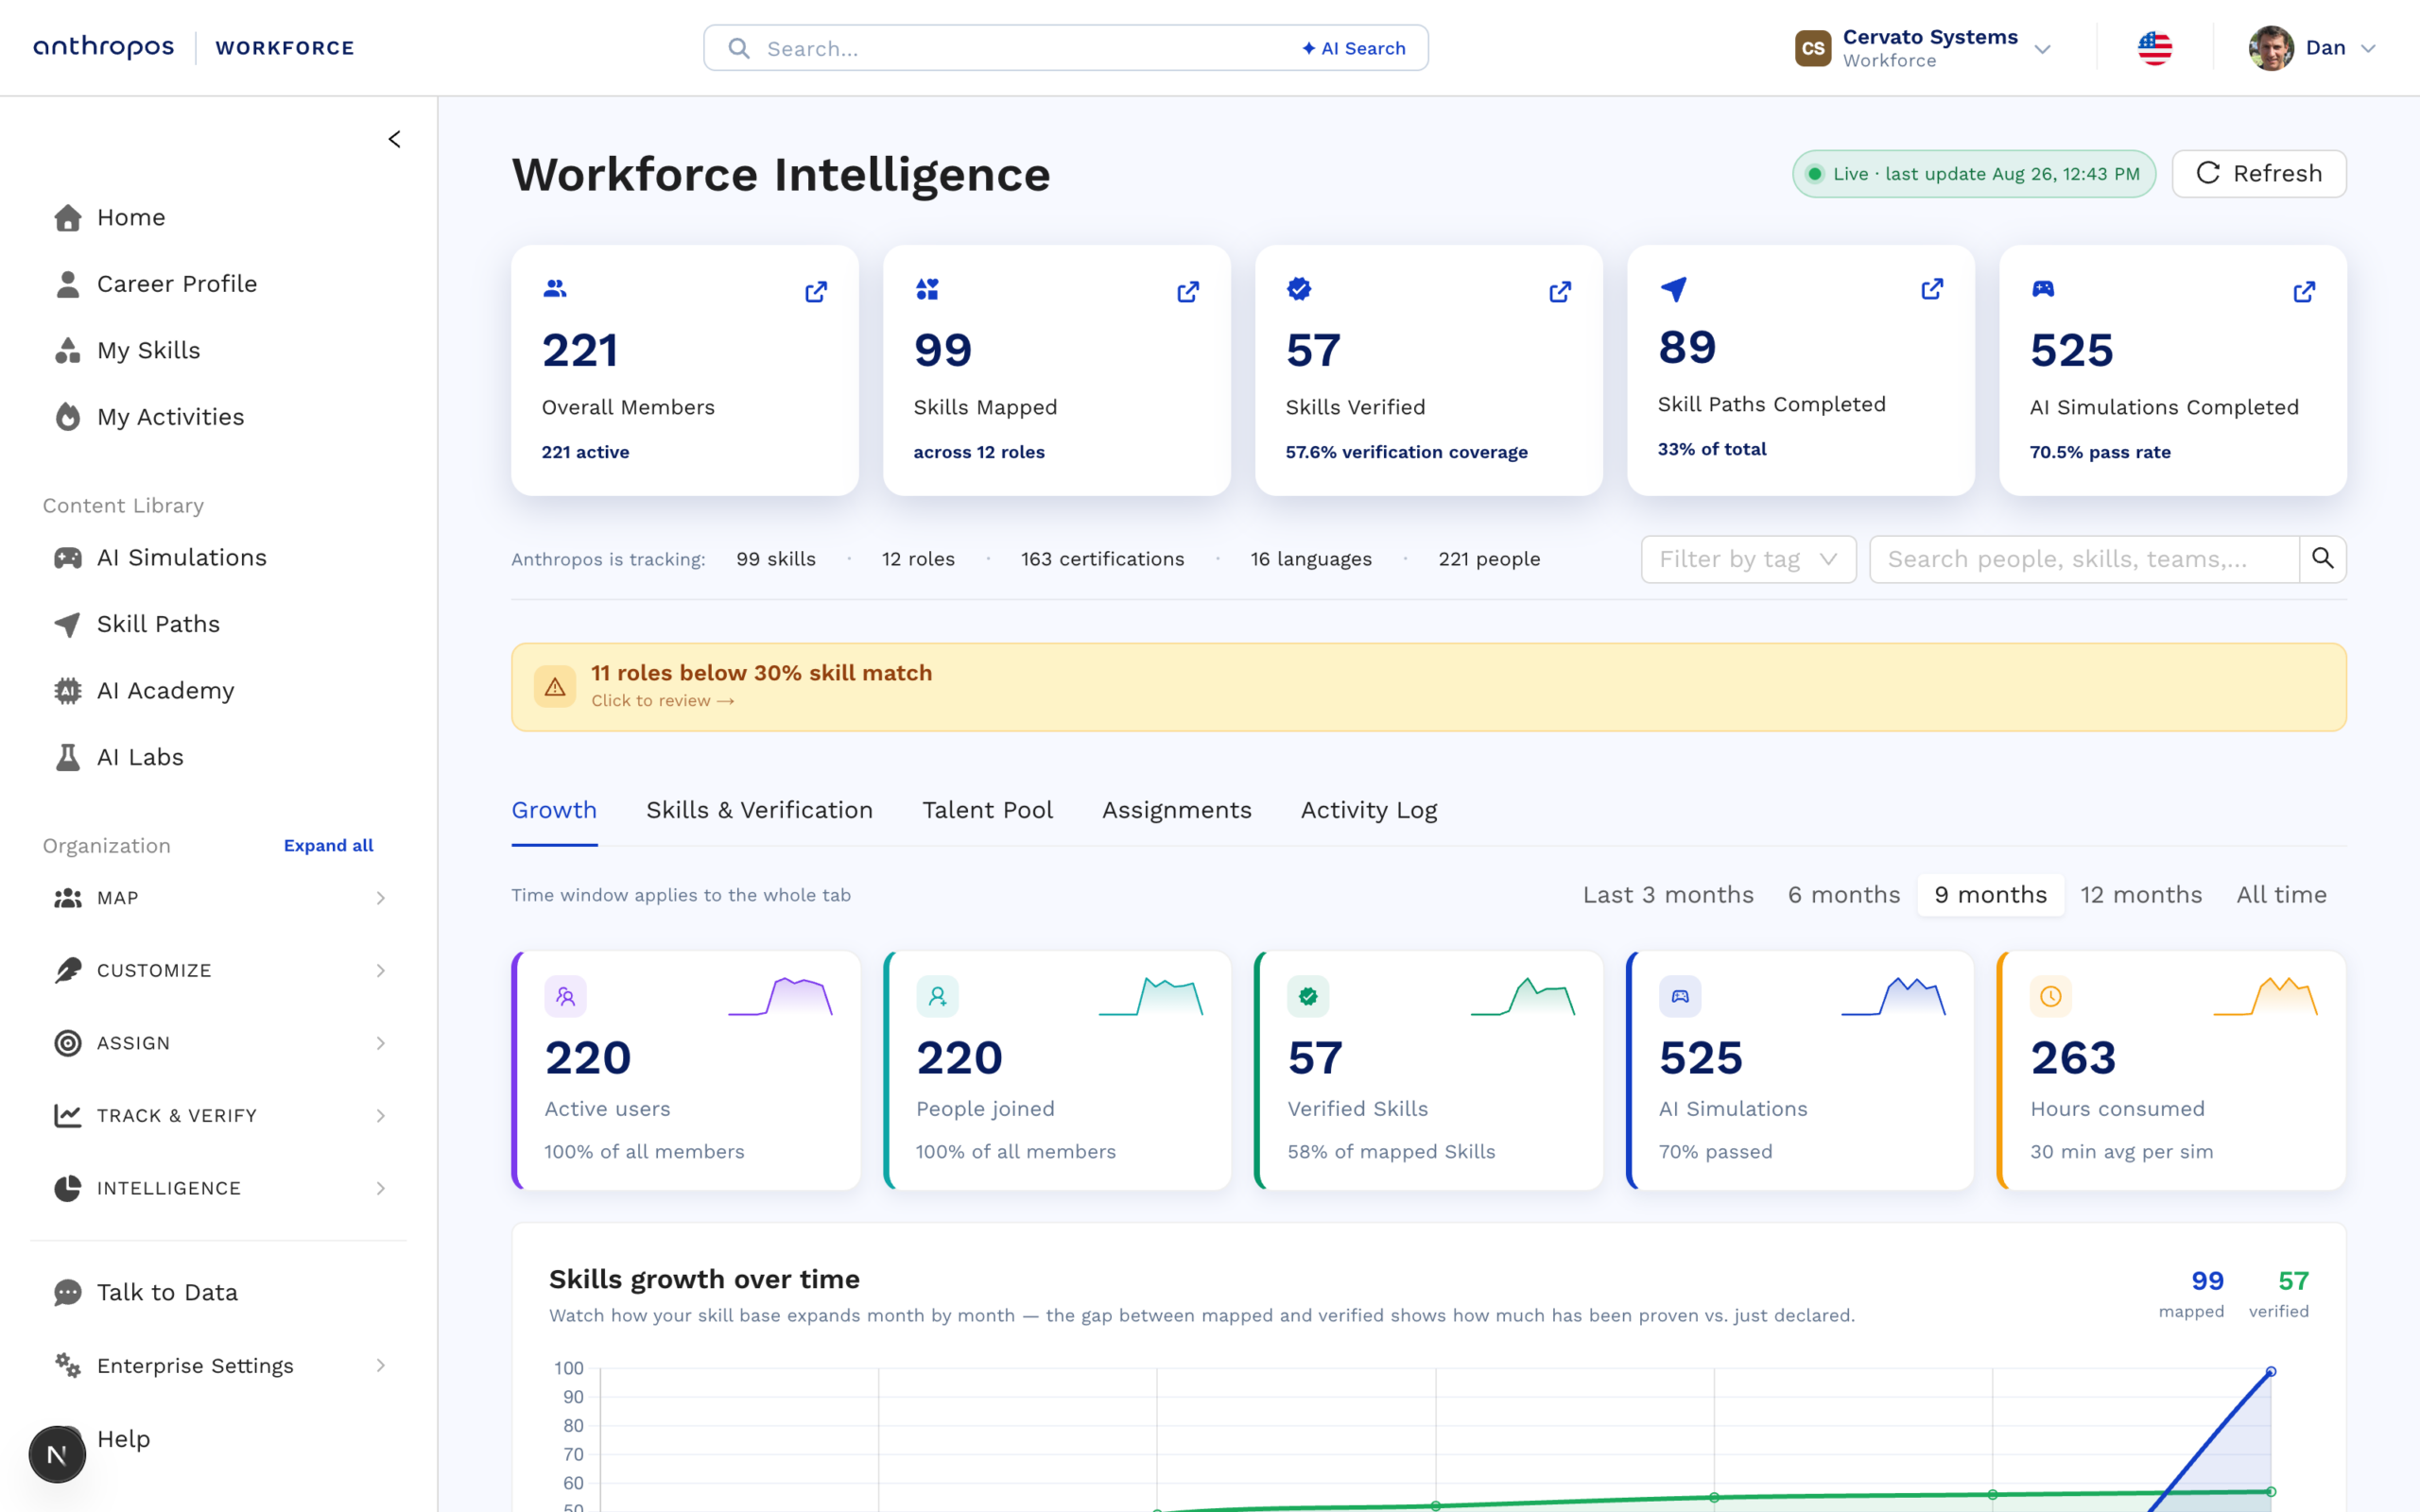Click Expand all link
2420x1512 pixels.
tap(328, 846)
